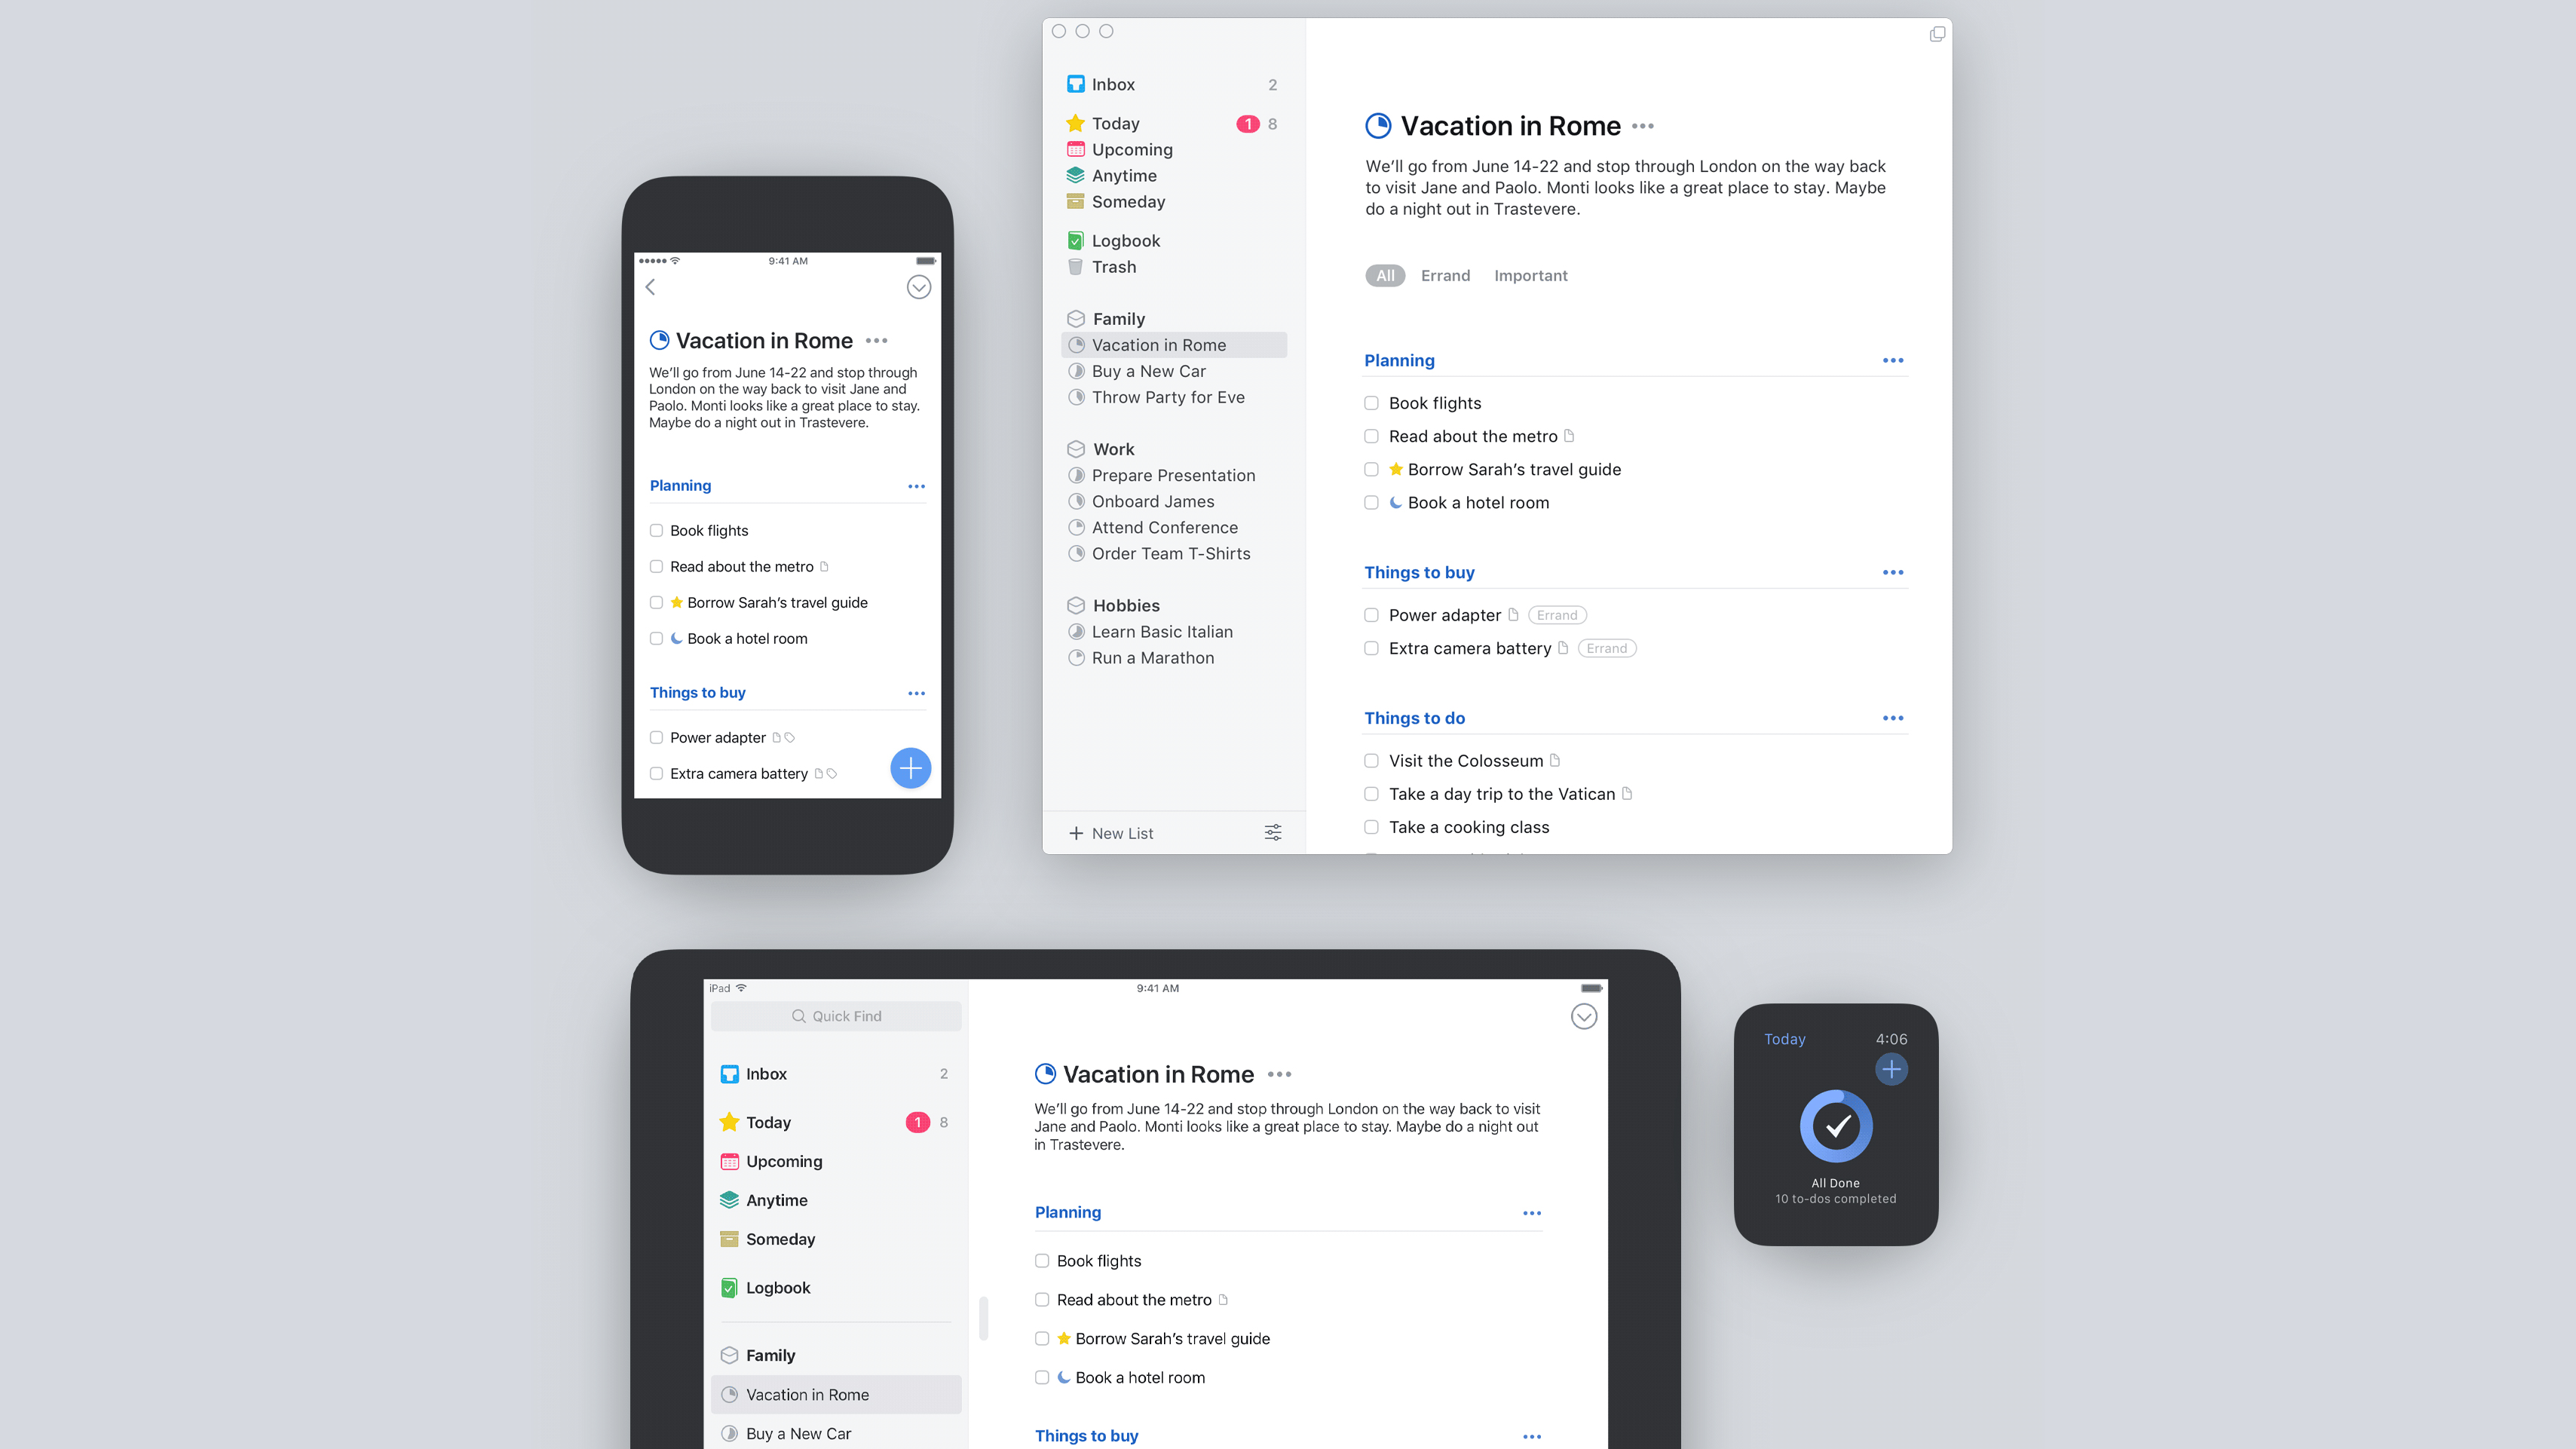Click the Trash icon in sidebar
Viewport: 2576px width, 1449px height.
[1076, 265]
